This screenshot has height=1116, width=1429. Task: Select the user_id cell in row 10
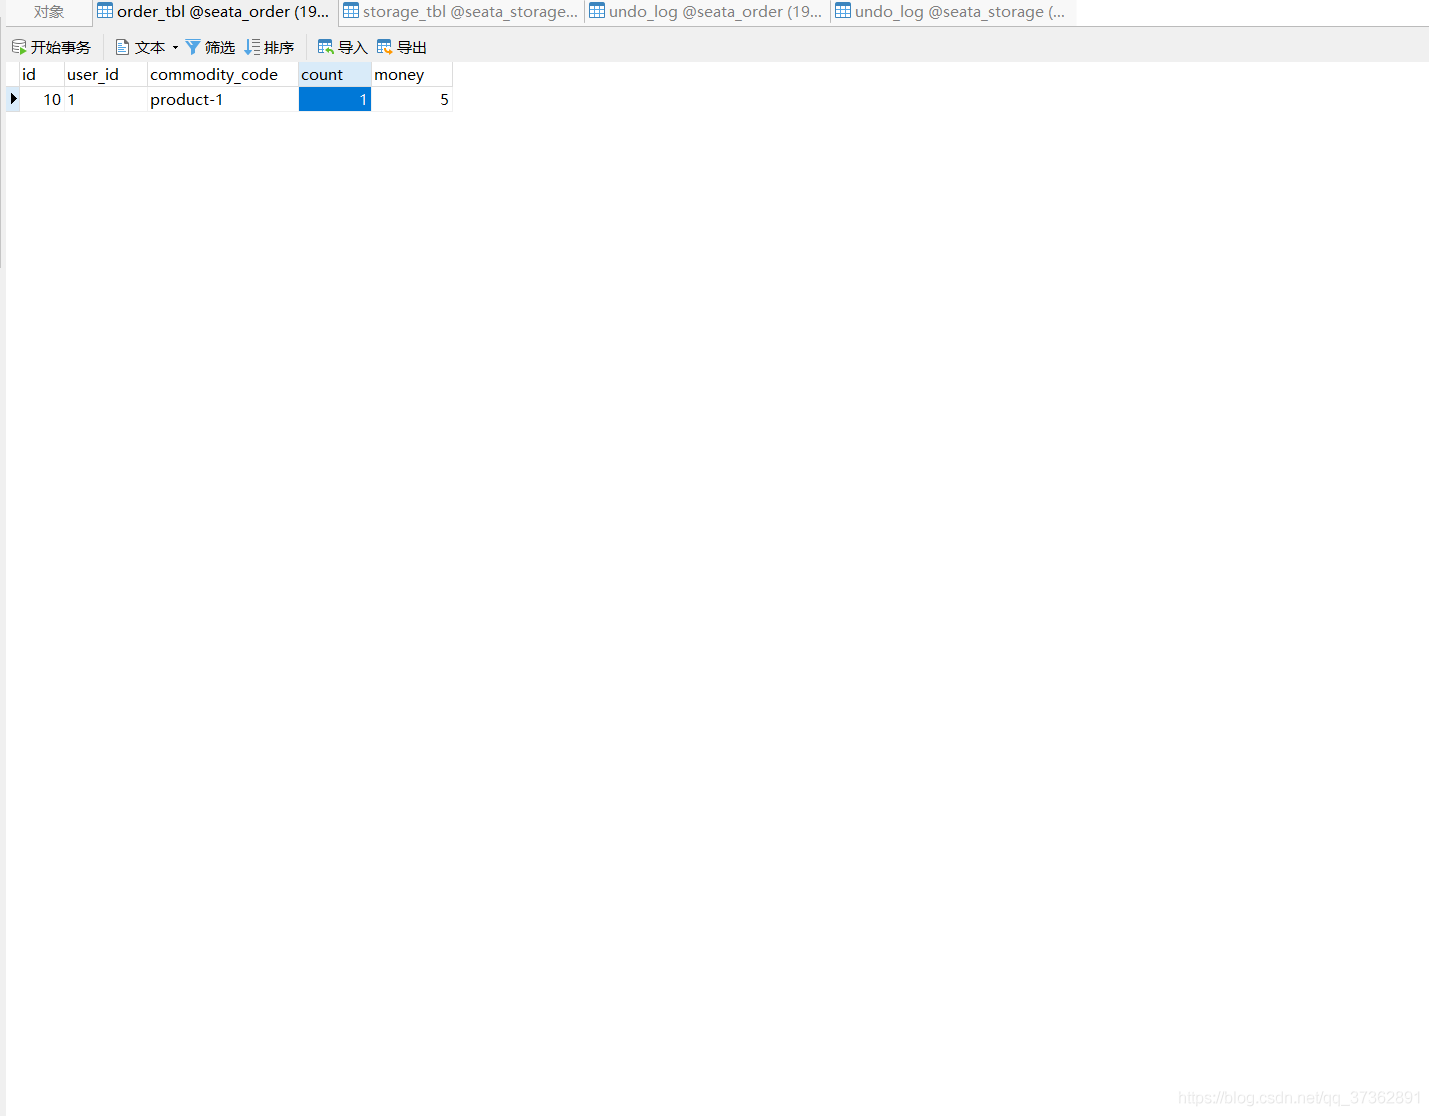pos(106,99)
